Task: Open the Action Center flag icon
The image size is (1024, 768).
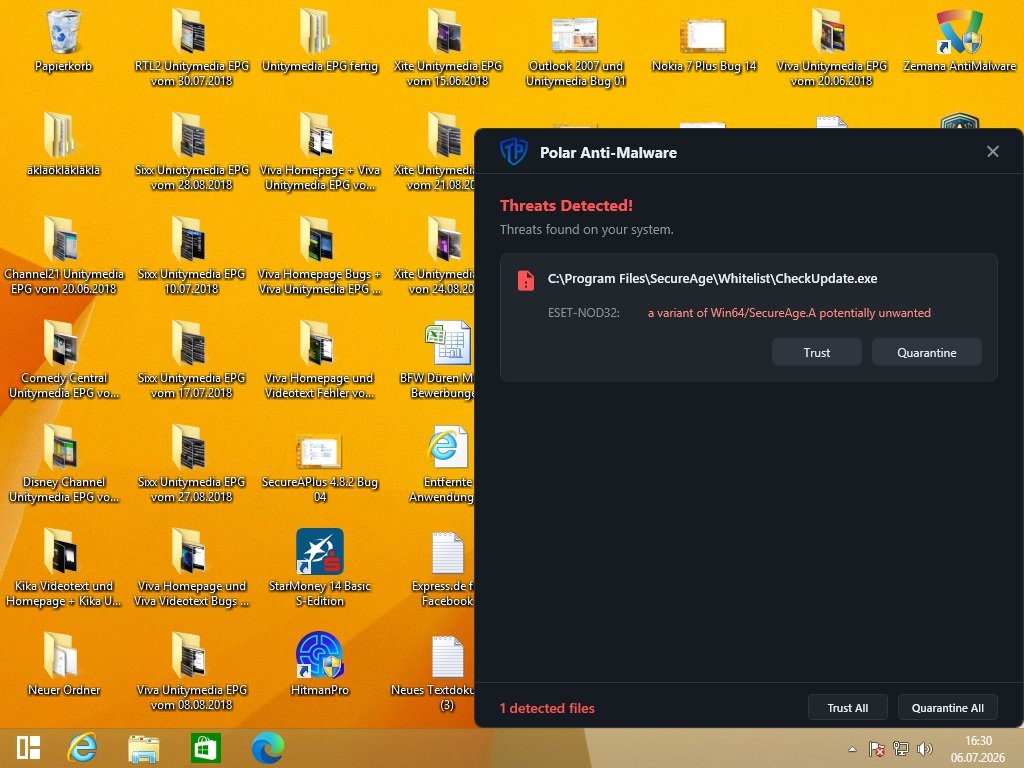Action: click(876, 749)
